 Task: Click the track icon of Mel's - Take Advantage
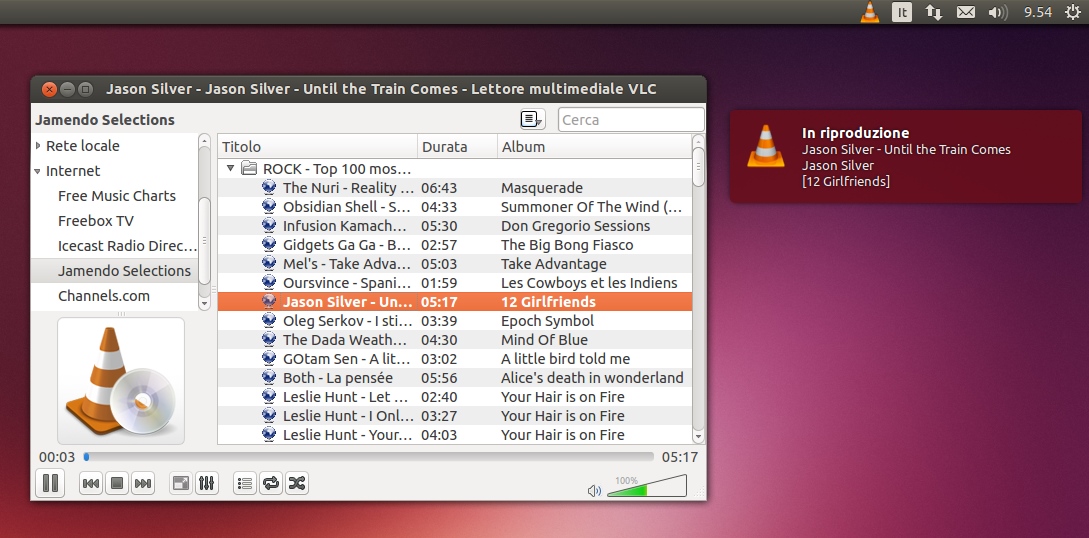(x=269, y=263)
